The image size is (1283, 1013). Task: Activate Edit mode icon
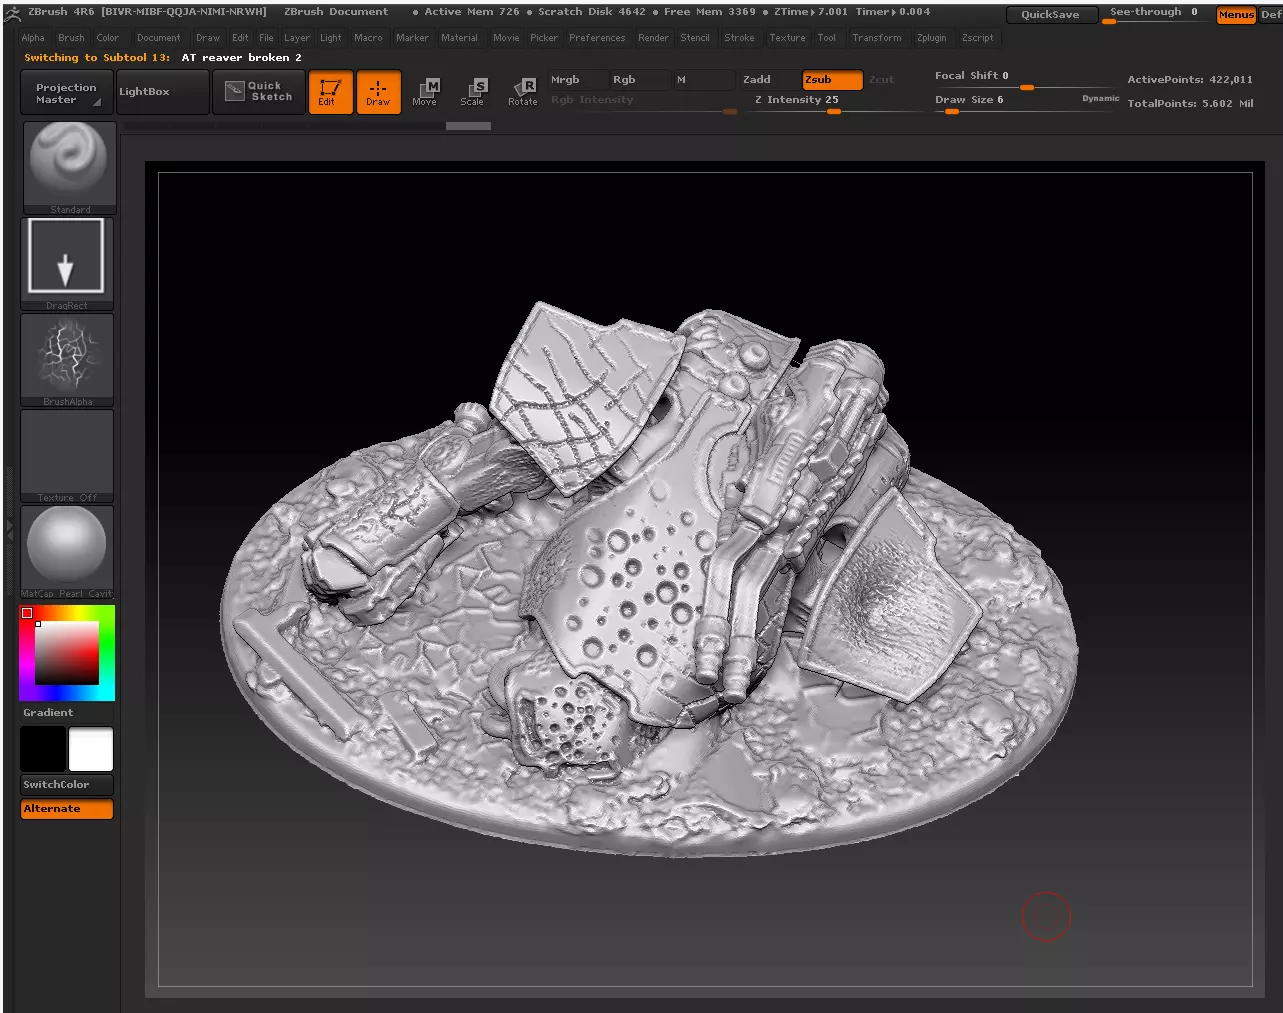pyautogui.click(x=330, y=92)
